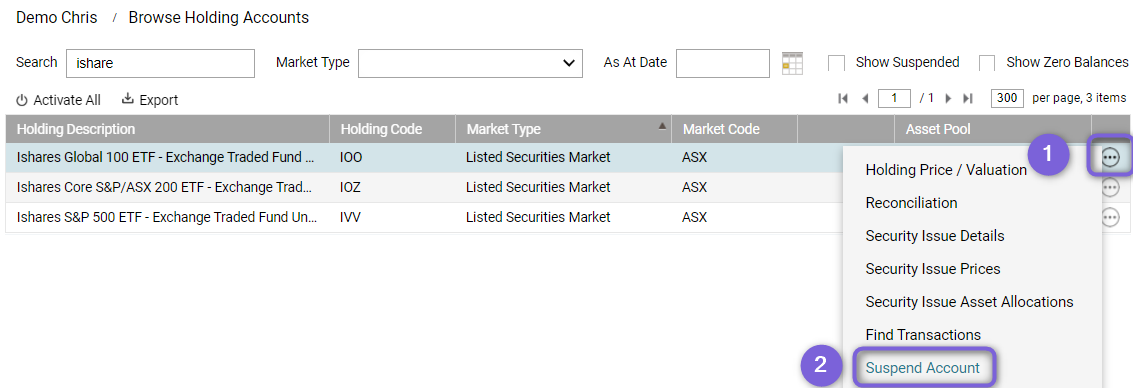The width and height of the screenshot is (1133, 388).
Task: Open the ellipsis menu for the IVV row
Action: 1110,217
